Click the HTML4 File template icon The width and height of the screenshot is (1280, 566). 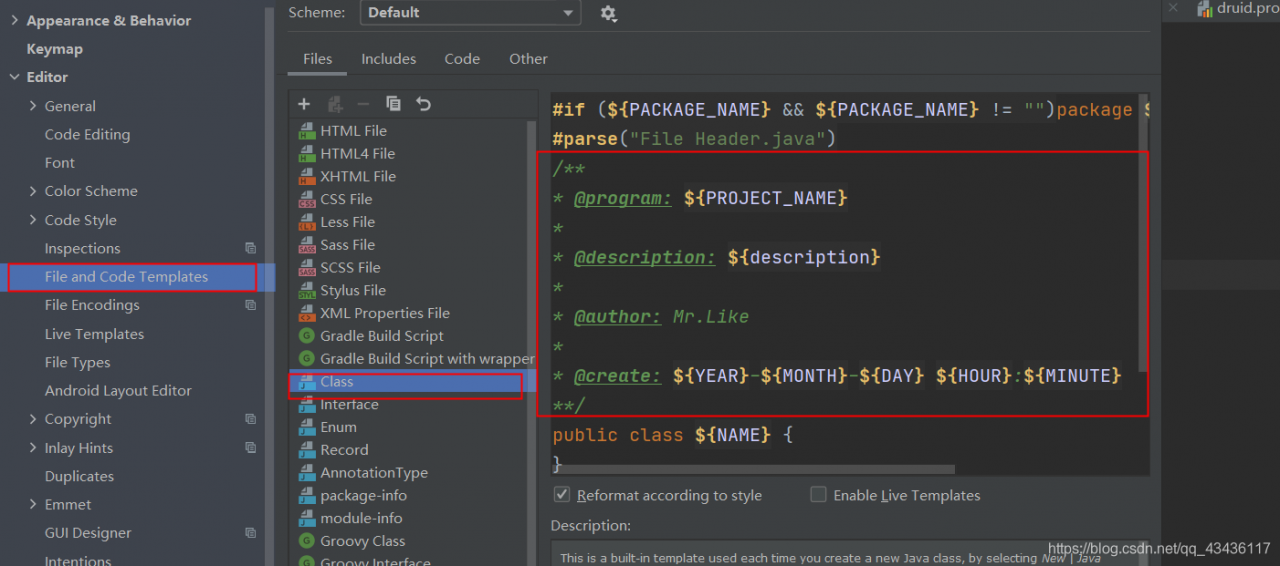(x=307, y=154)
